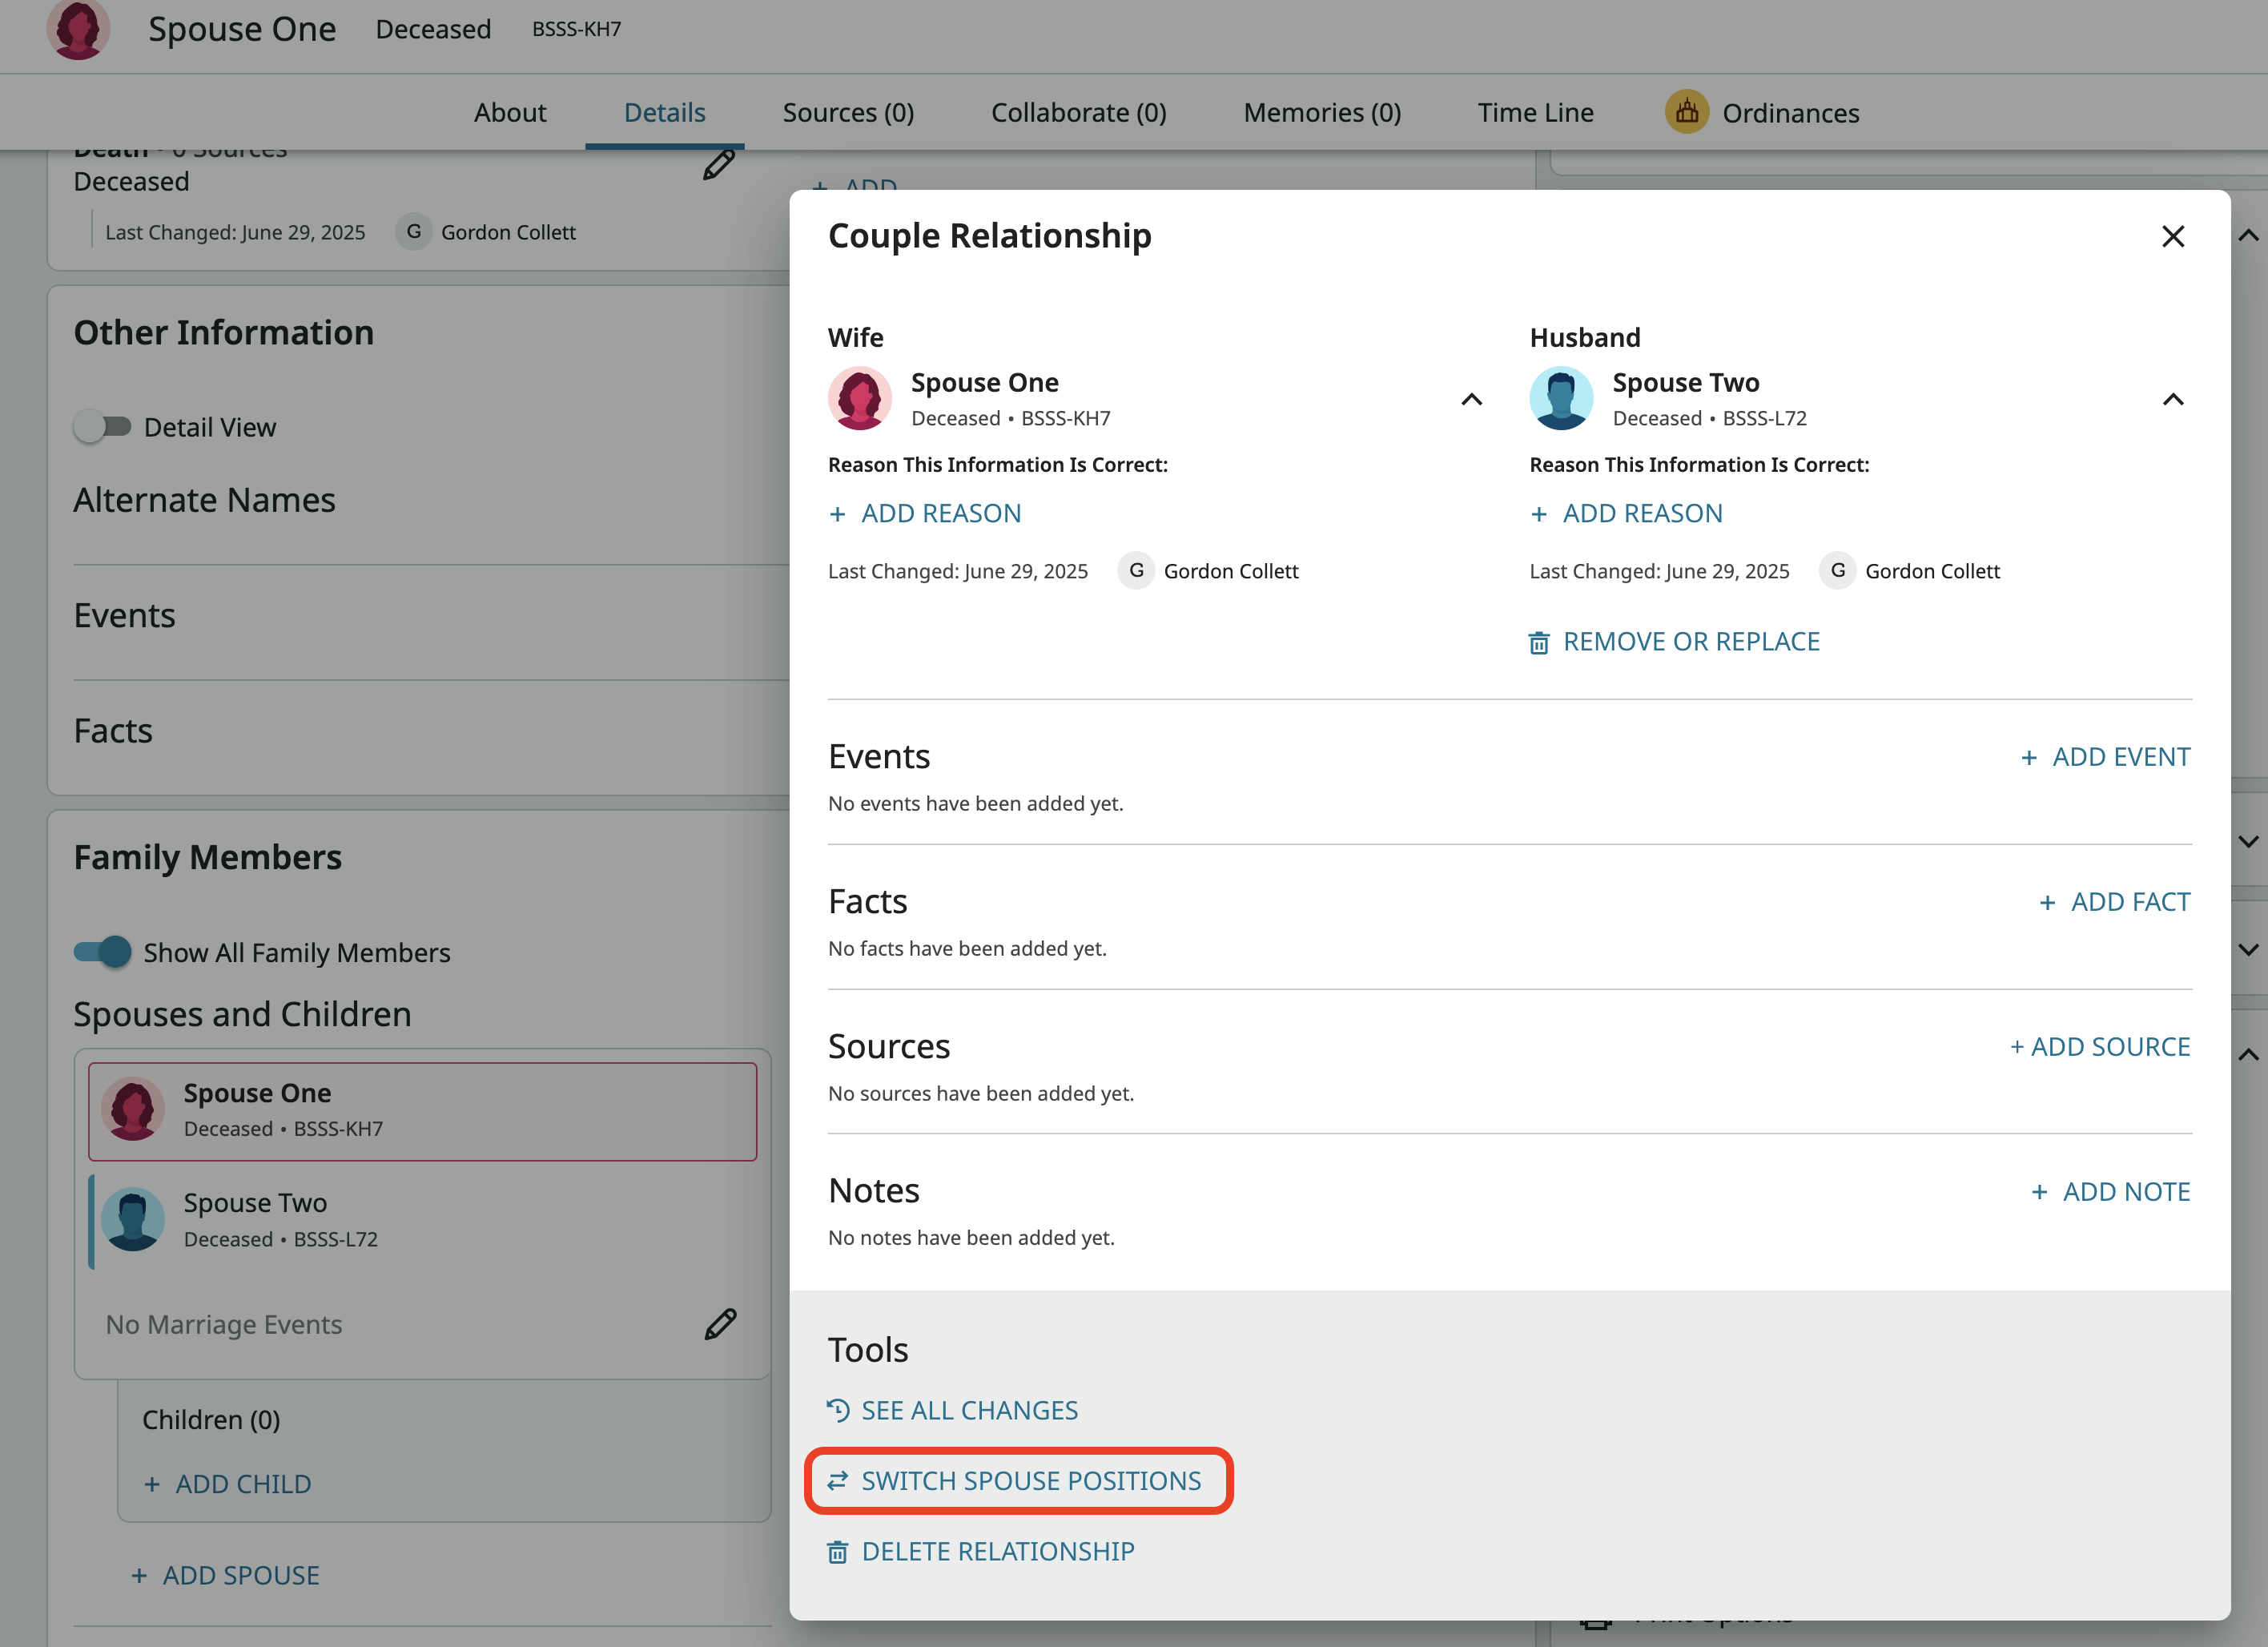Select Spouse Two card in Spouses and Children

pos(422,1221)
